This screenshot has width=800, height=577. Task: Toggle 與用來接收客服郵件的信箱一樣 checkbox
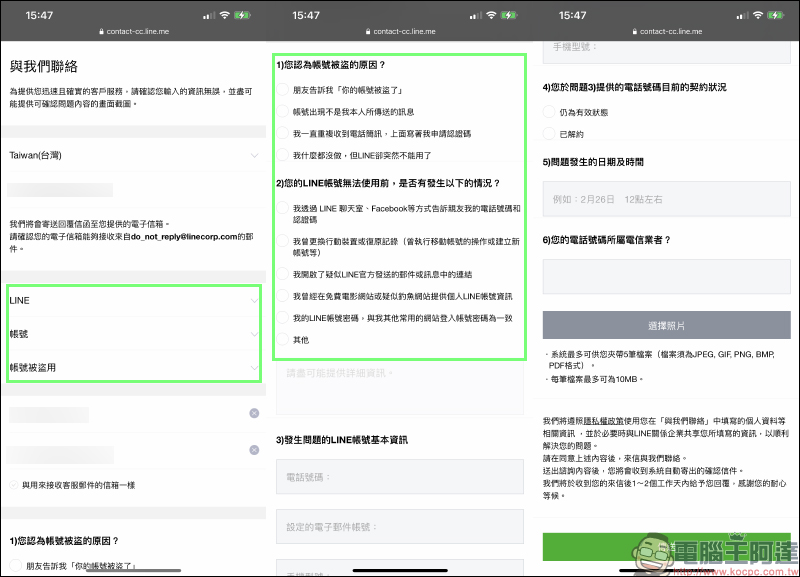tap(14, 485)
